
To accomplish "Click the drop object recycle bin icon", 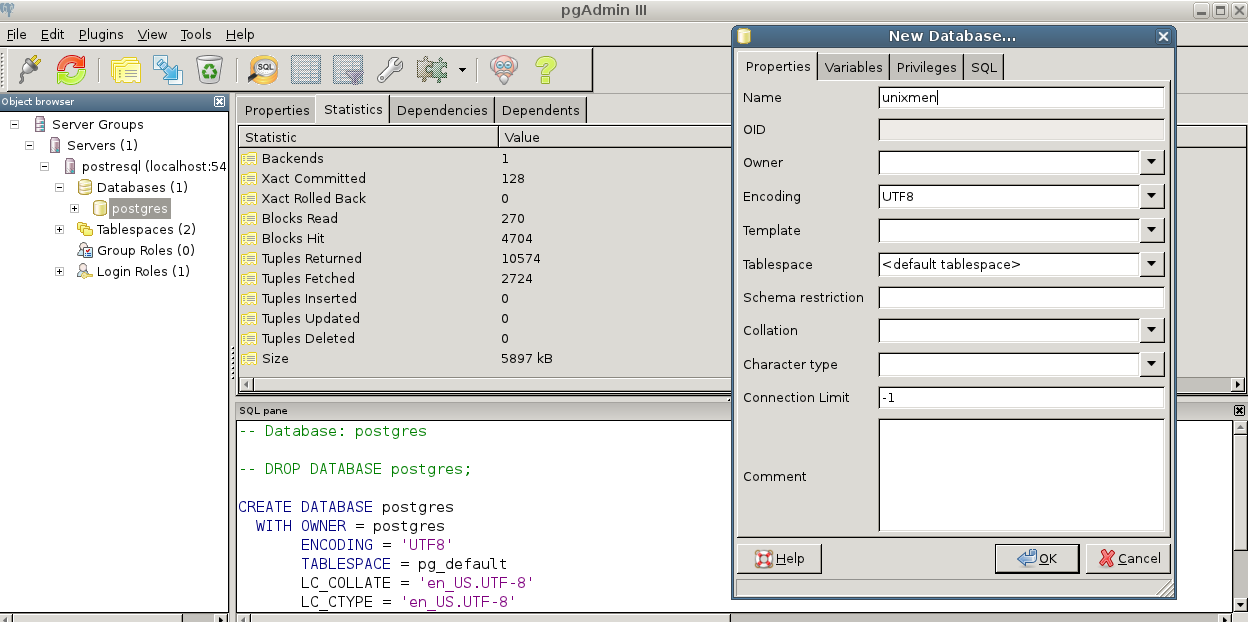I will tap(208, 69).
